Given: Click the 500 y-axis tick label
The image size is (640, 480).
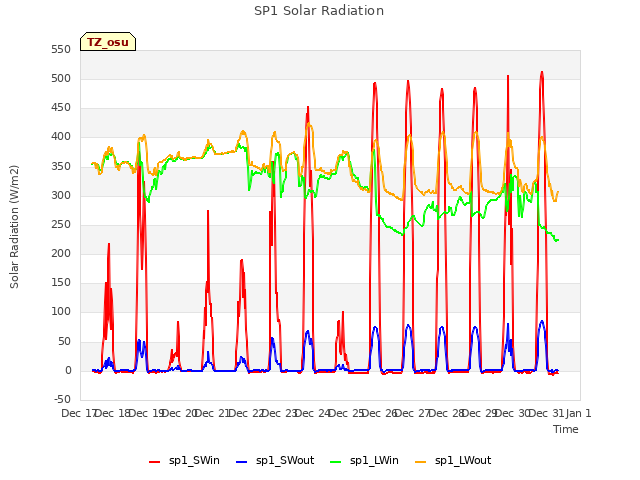Looking at the screenshot, I should tap(61, 78).
